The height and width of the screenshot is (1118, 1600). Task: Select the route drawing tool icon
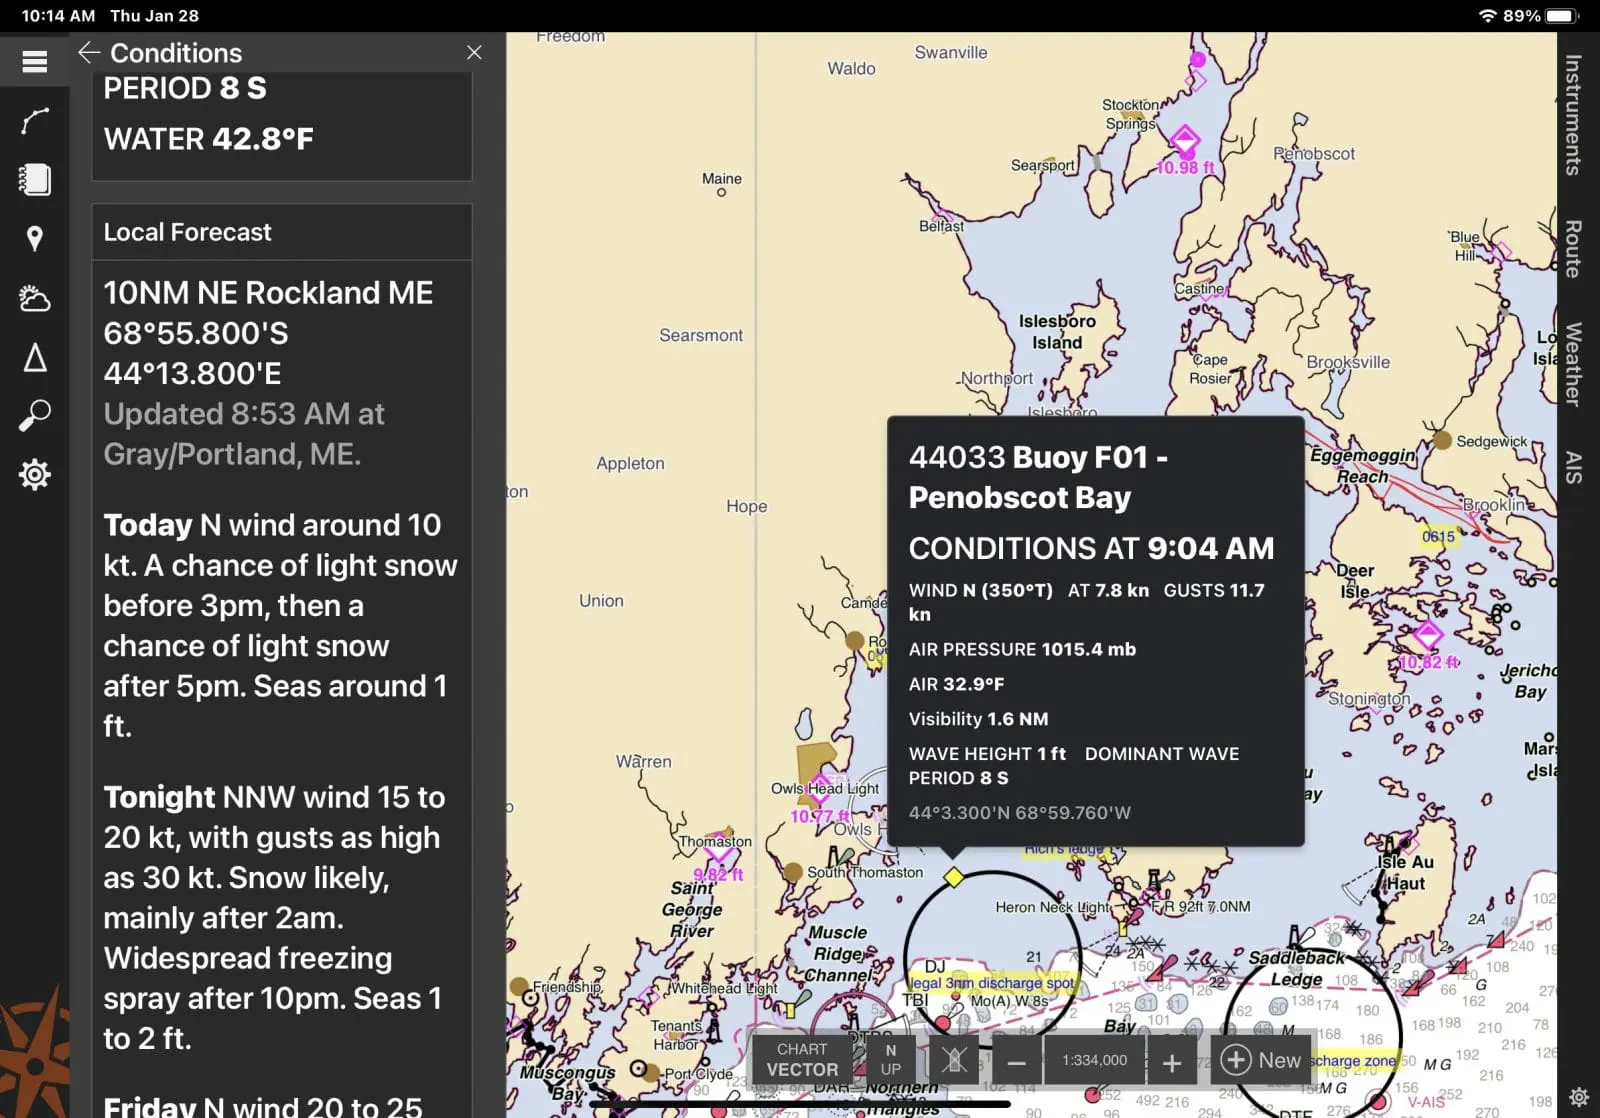(x=35, y=121)
